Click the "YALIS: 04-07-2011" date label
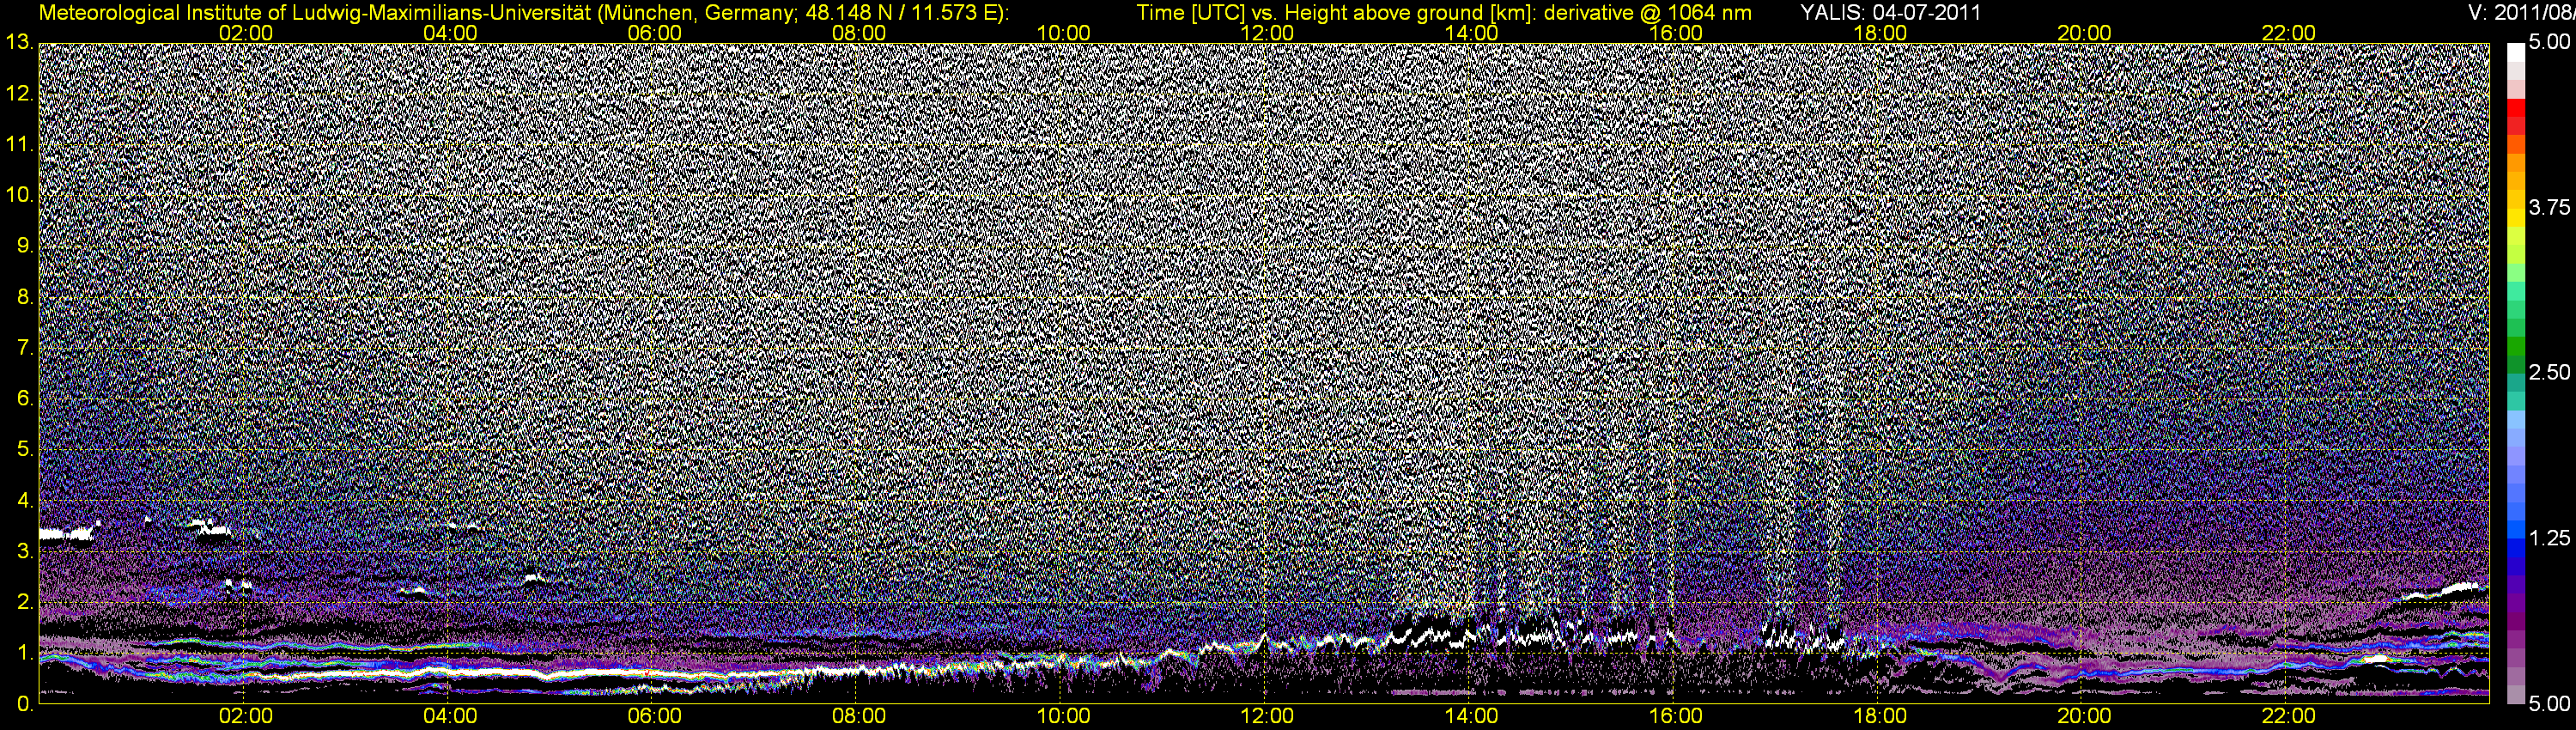2576x730 pixels. [x=1890, y=13]
